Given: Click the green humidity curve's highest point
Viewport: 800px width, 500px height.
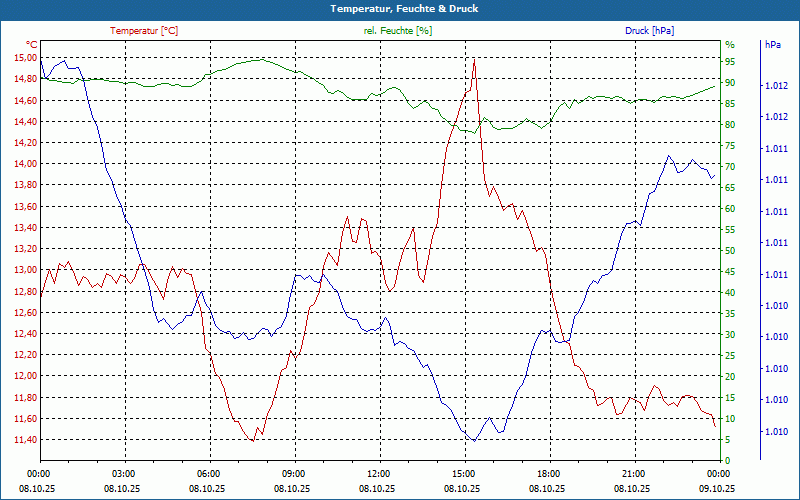Looking at the screenshot, I should [x=262, y=59].
